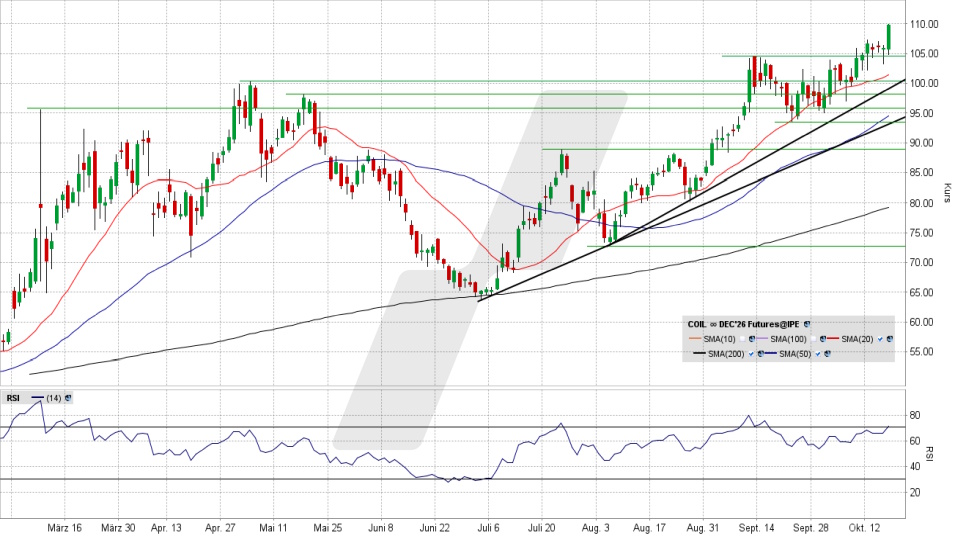Click the 'Aug. 17' date label

click(x=649, y=528)
